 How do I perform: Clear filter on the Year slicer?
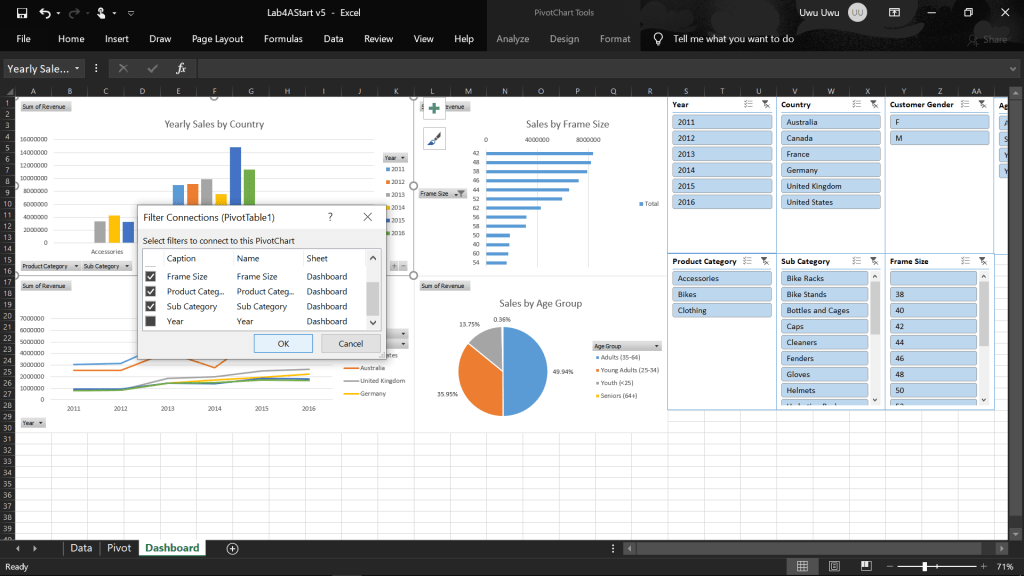click(x=765, y=104)
